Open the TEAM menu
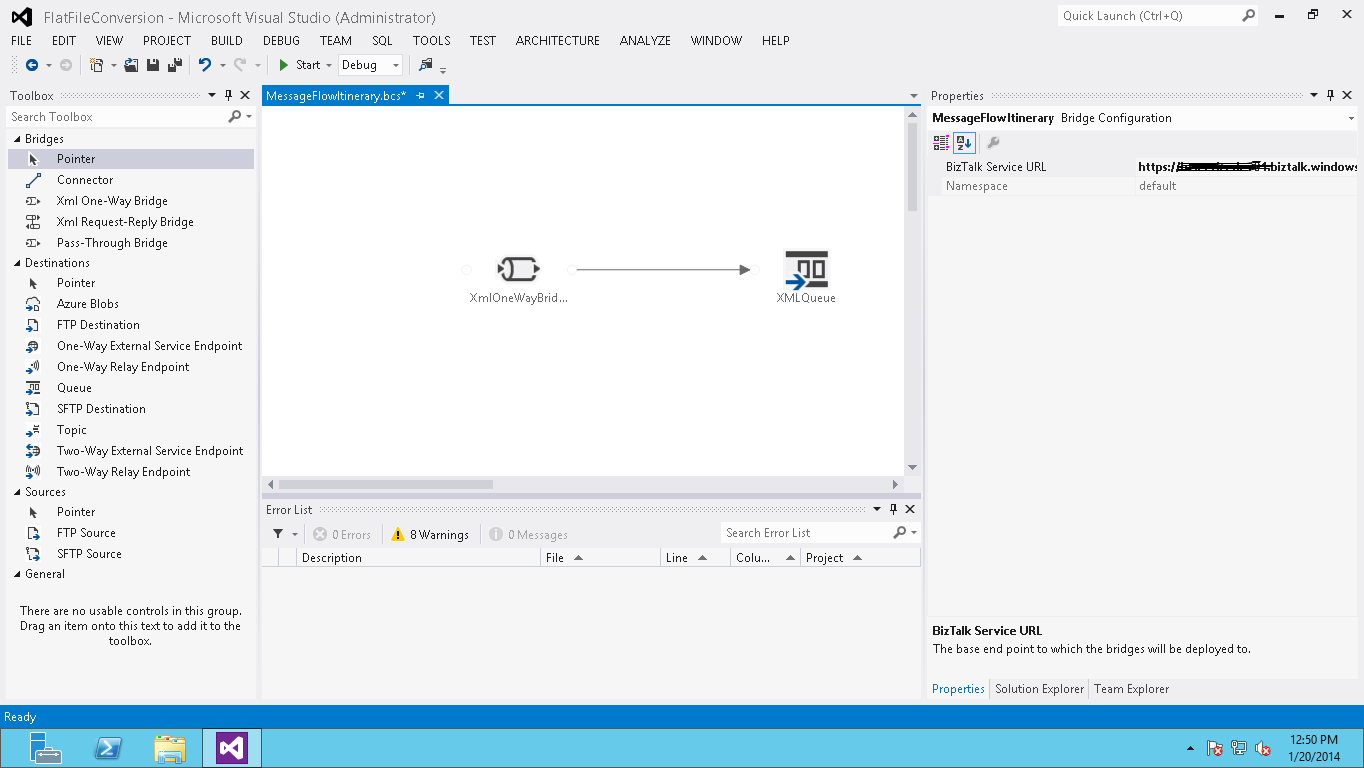Screen dimensions: 1364x768 tap(336, 41)
